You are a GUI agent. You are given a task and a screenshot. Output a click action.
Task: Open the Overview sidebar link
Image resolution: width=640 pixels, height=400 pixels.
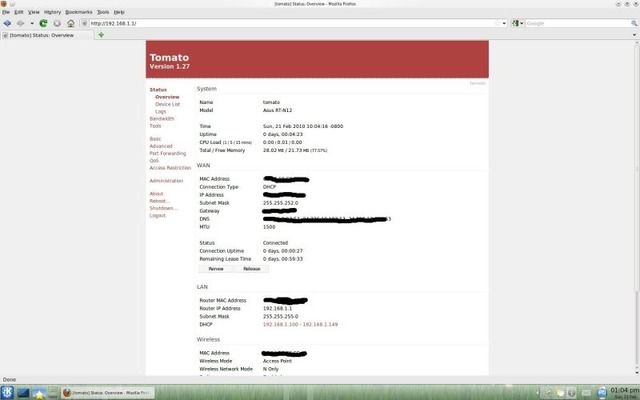pyautogui.click(x=167, y=97)
